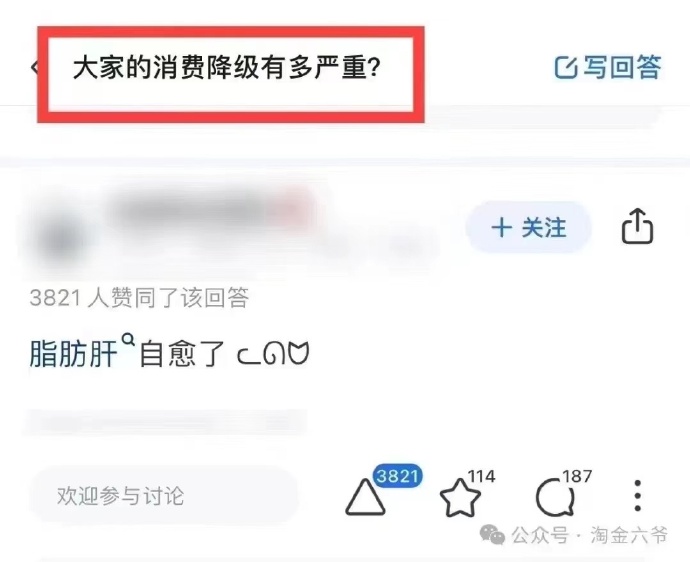
Task: Tap the 公众号 · 淘金六爷 watermark text
Action: [590, 535]
